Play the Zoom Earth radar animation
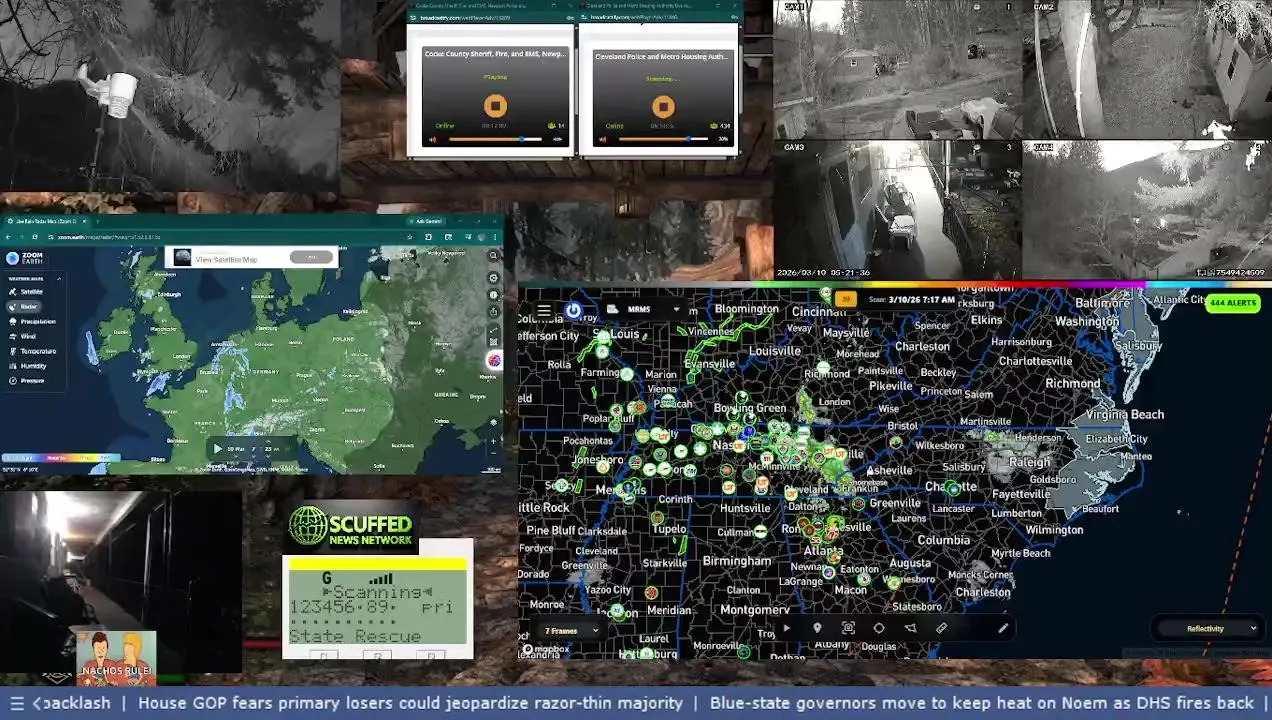 click(218, 449)
